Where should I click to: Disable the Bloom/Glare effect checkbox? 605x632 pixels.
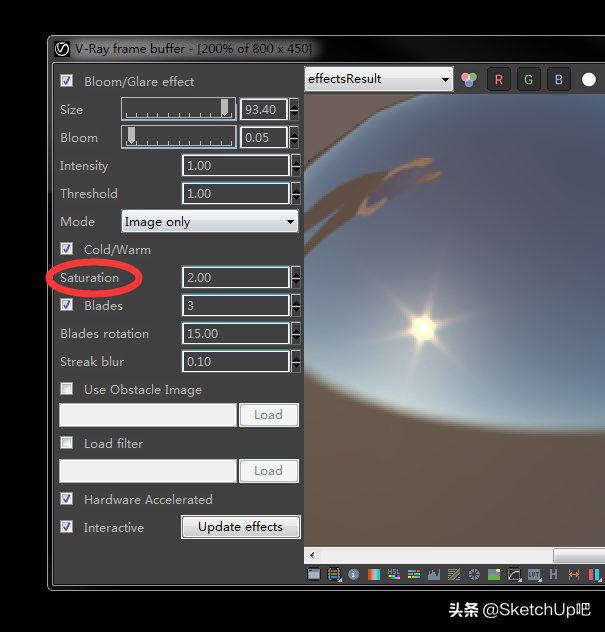click(67, 81)
